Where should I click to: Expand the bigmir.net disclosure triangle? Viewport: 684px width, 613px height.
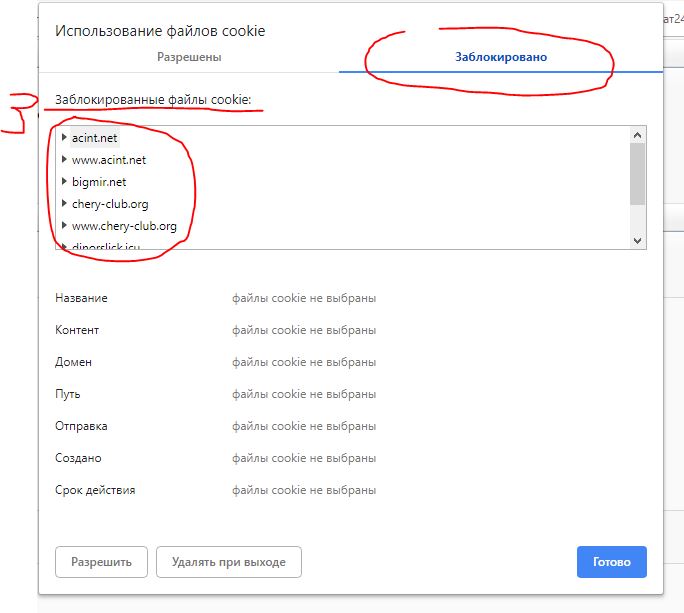click(64, 181)
